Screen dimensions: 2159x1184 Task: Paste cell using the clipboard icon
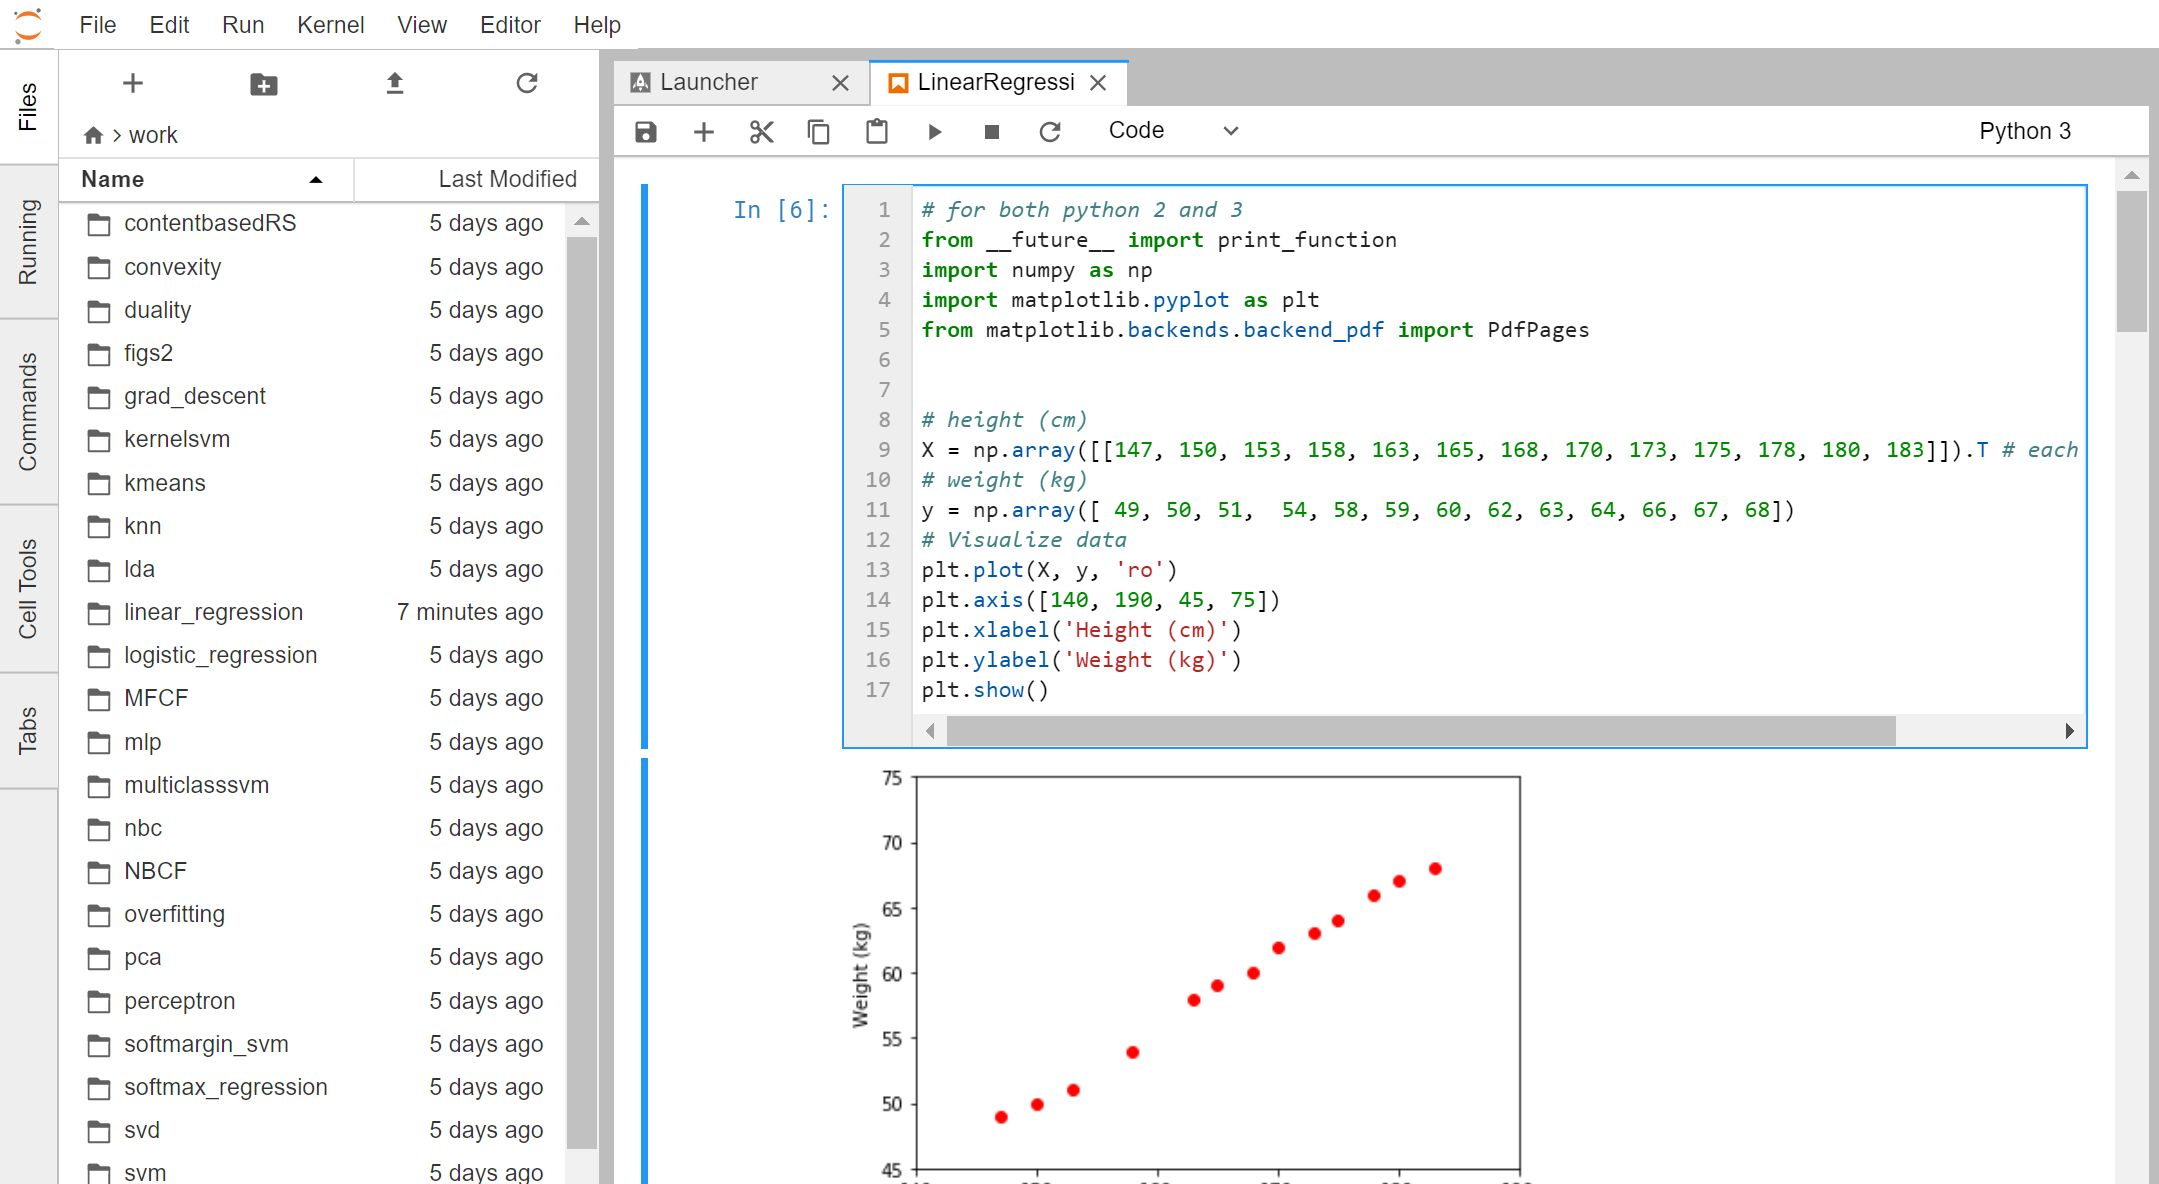(x=876, y=132)
